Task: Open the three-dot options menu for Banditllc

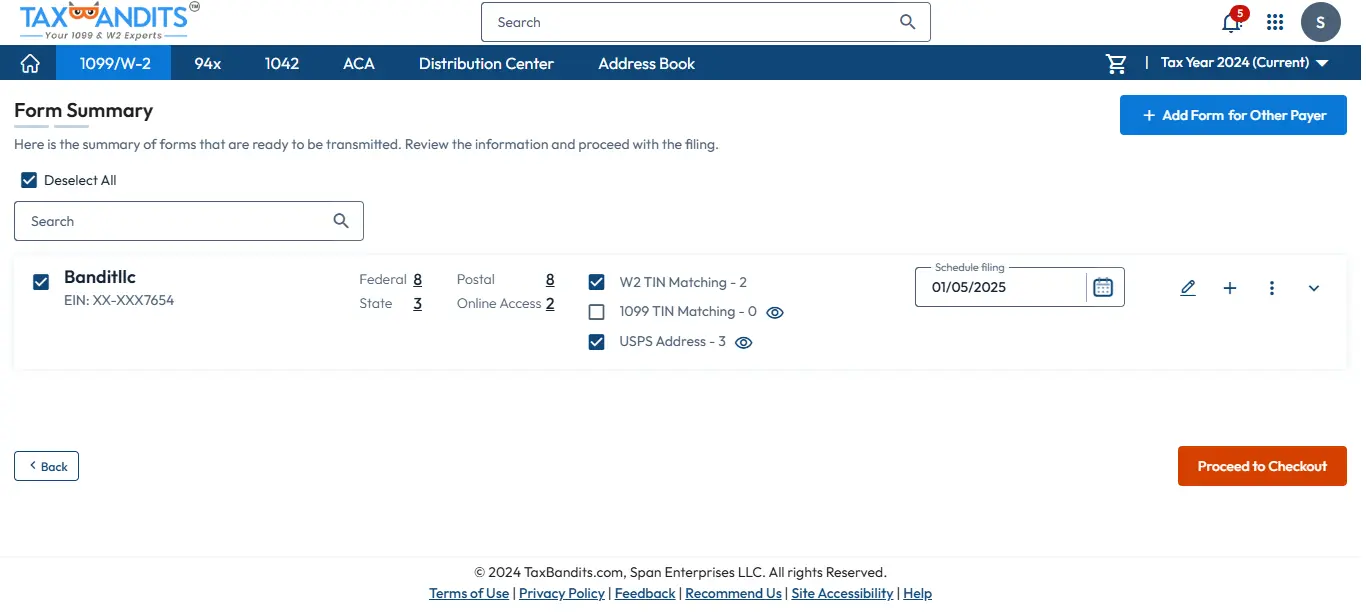Action: (1272, 287)
